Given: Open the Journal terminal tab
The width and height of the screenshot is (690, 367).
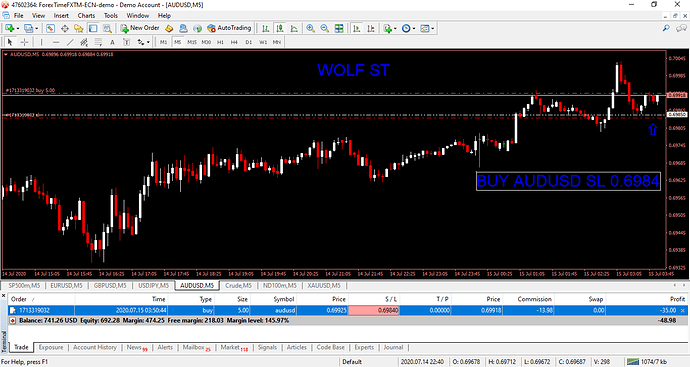Looking at the screenshot, I should pyautogui.click(x=393, y=347).
